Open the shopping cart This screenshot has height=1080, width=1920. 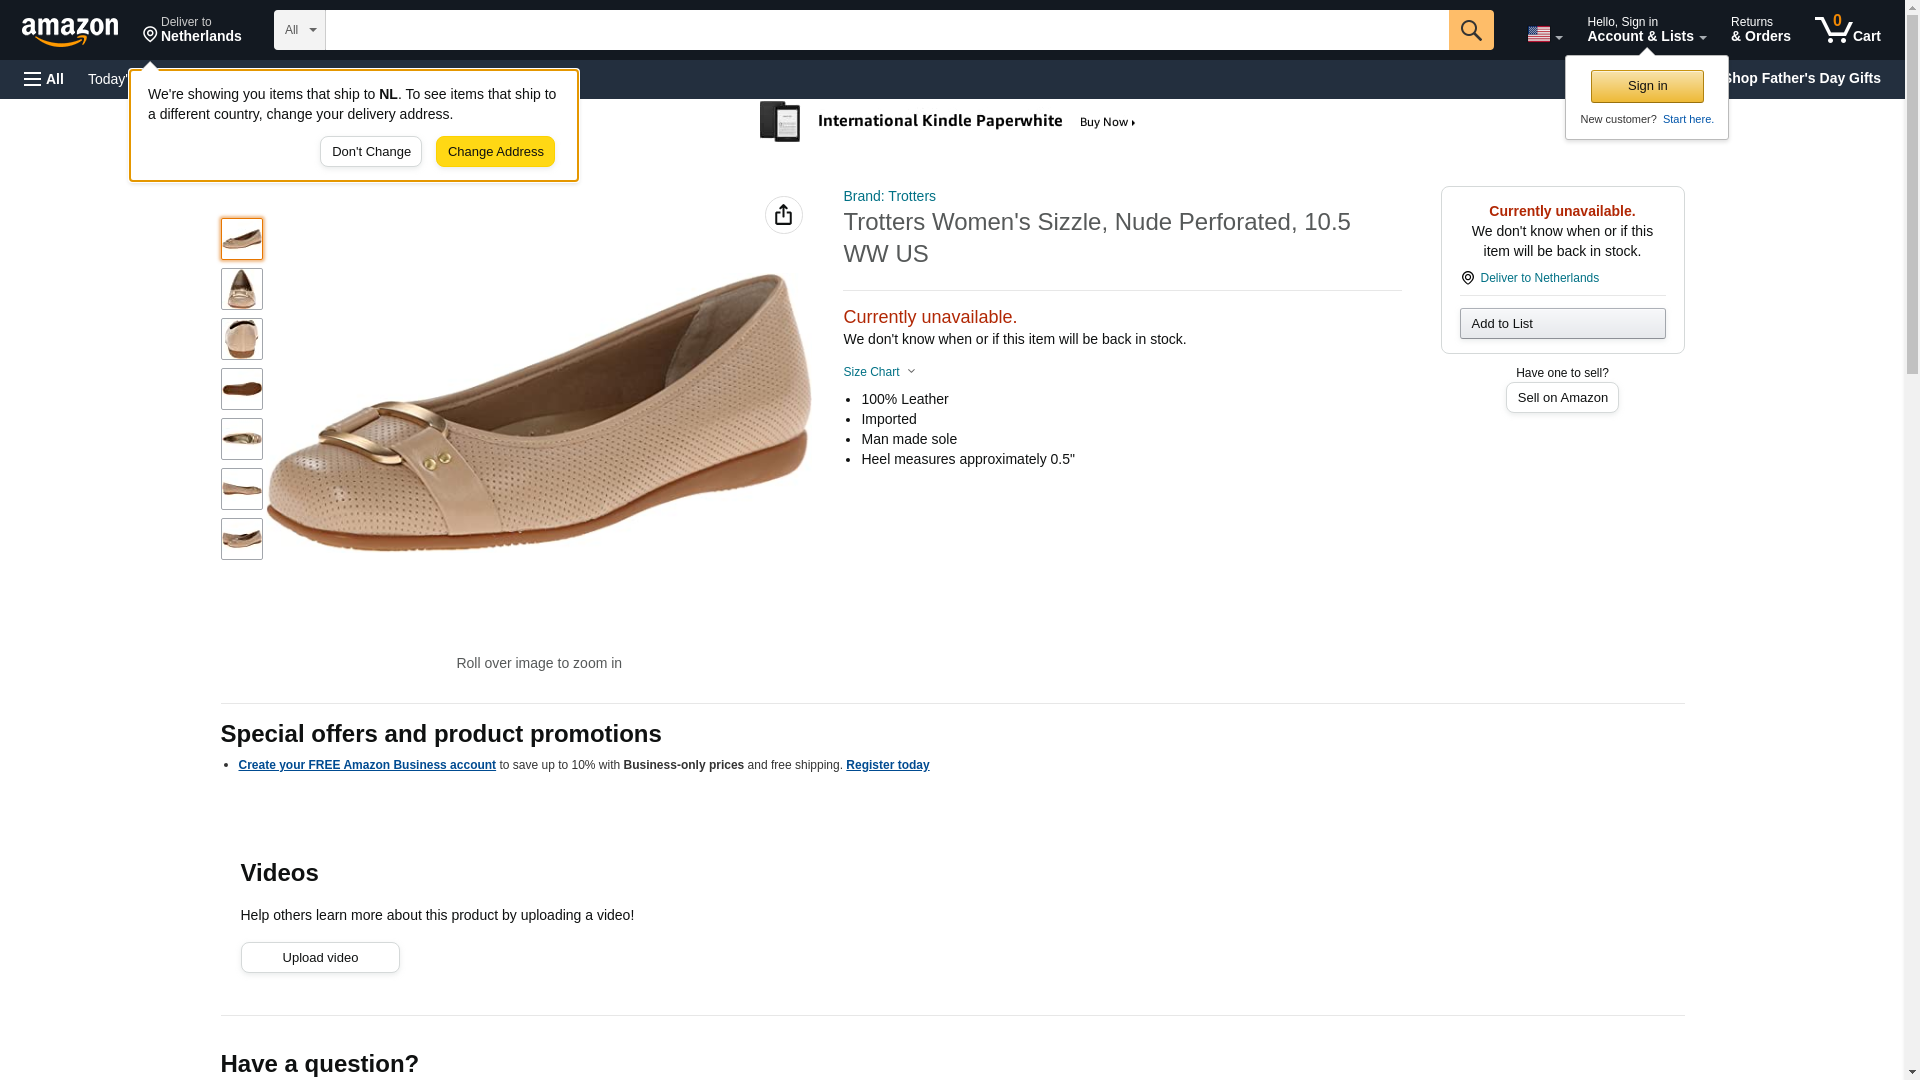coord(1847,30)
